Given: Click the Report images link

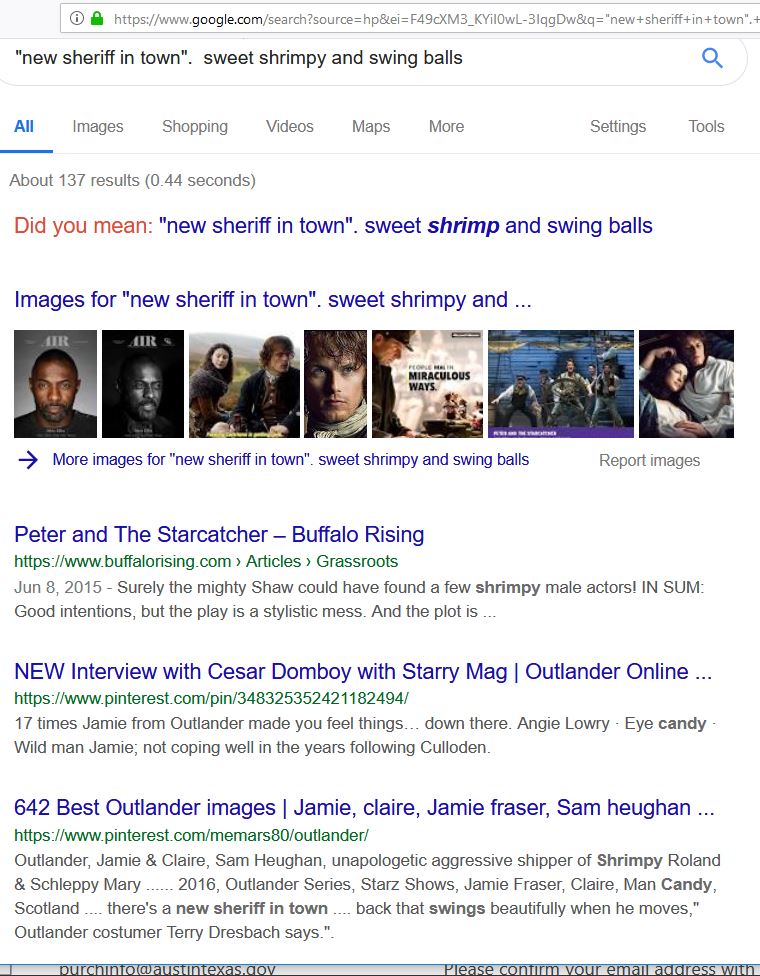Looking at the screenshot, I should point(649,461).
